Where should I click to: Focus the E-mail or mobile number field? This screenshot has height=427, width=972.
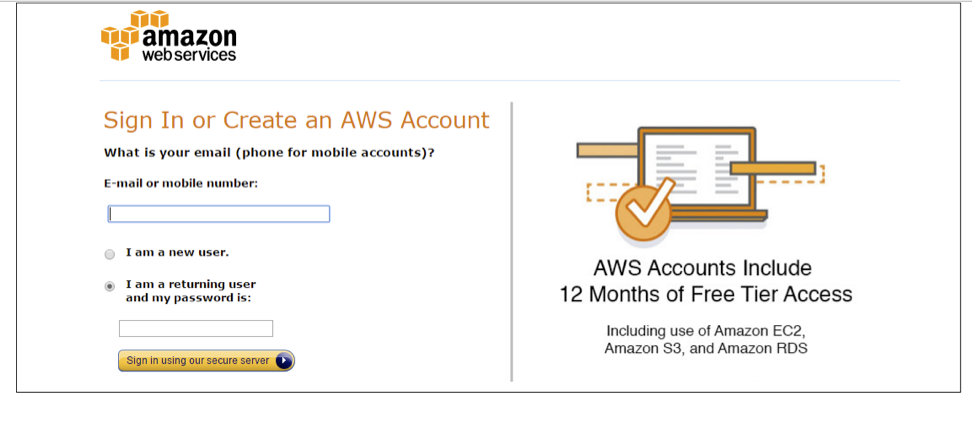pos(219,214)
